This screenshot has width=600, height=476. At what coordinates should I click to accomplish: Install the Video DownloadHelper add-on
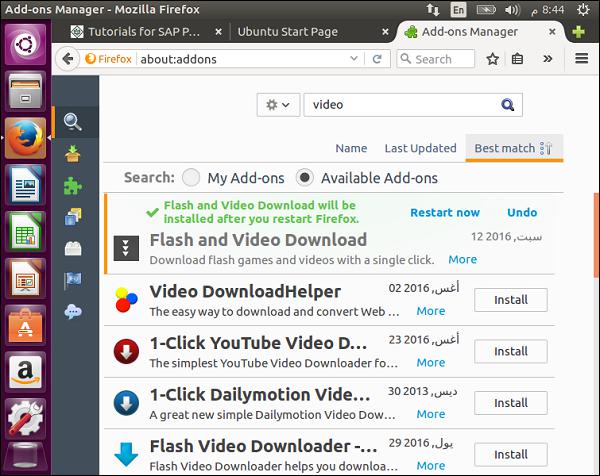click(x=510, y=300)
